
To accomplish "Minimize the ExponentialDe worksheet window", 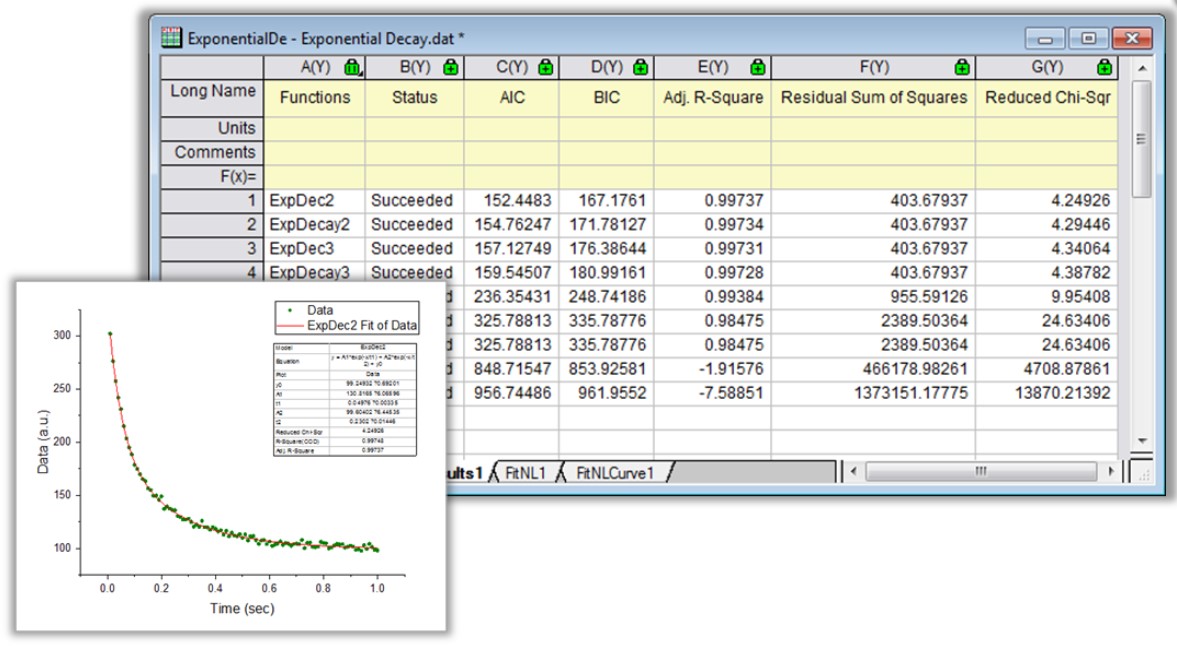I will pyautogui.click(x=1045, y=38).
